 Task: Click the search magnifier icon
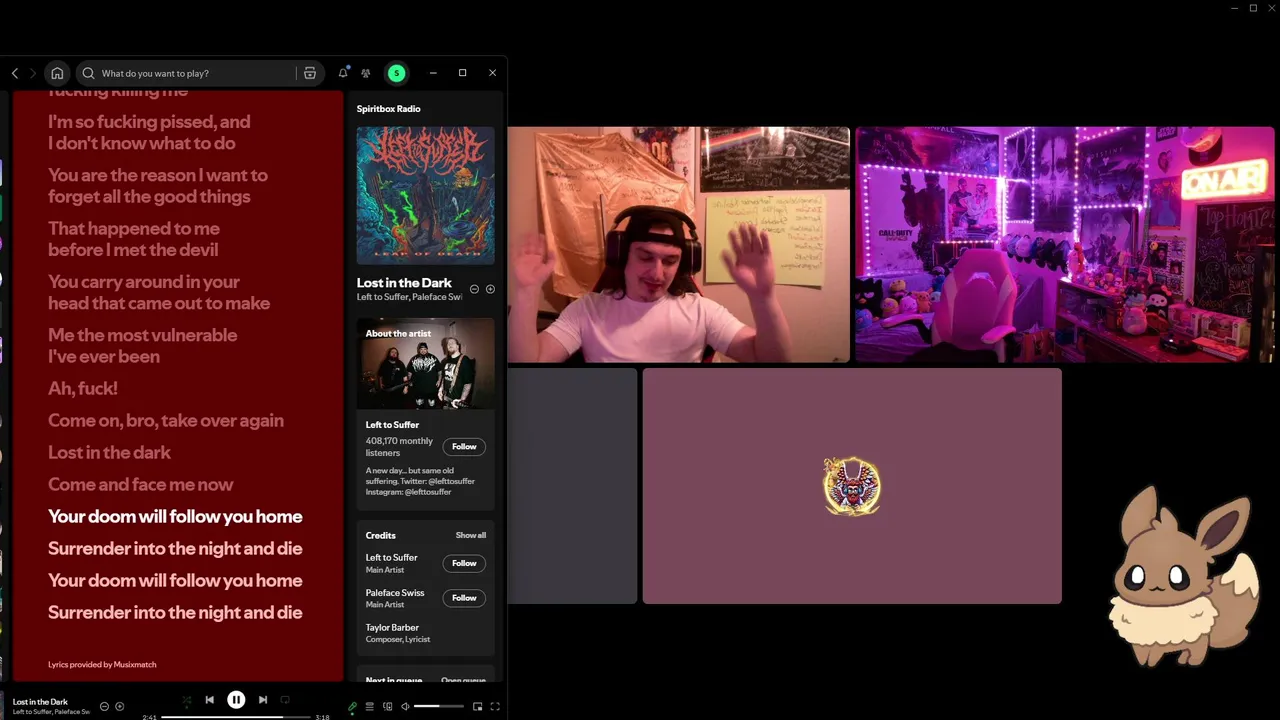coord(88,73)
